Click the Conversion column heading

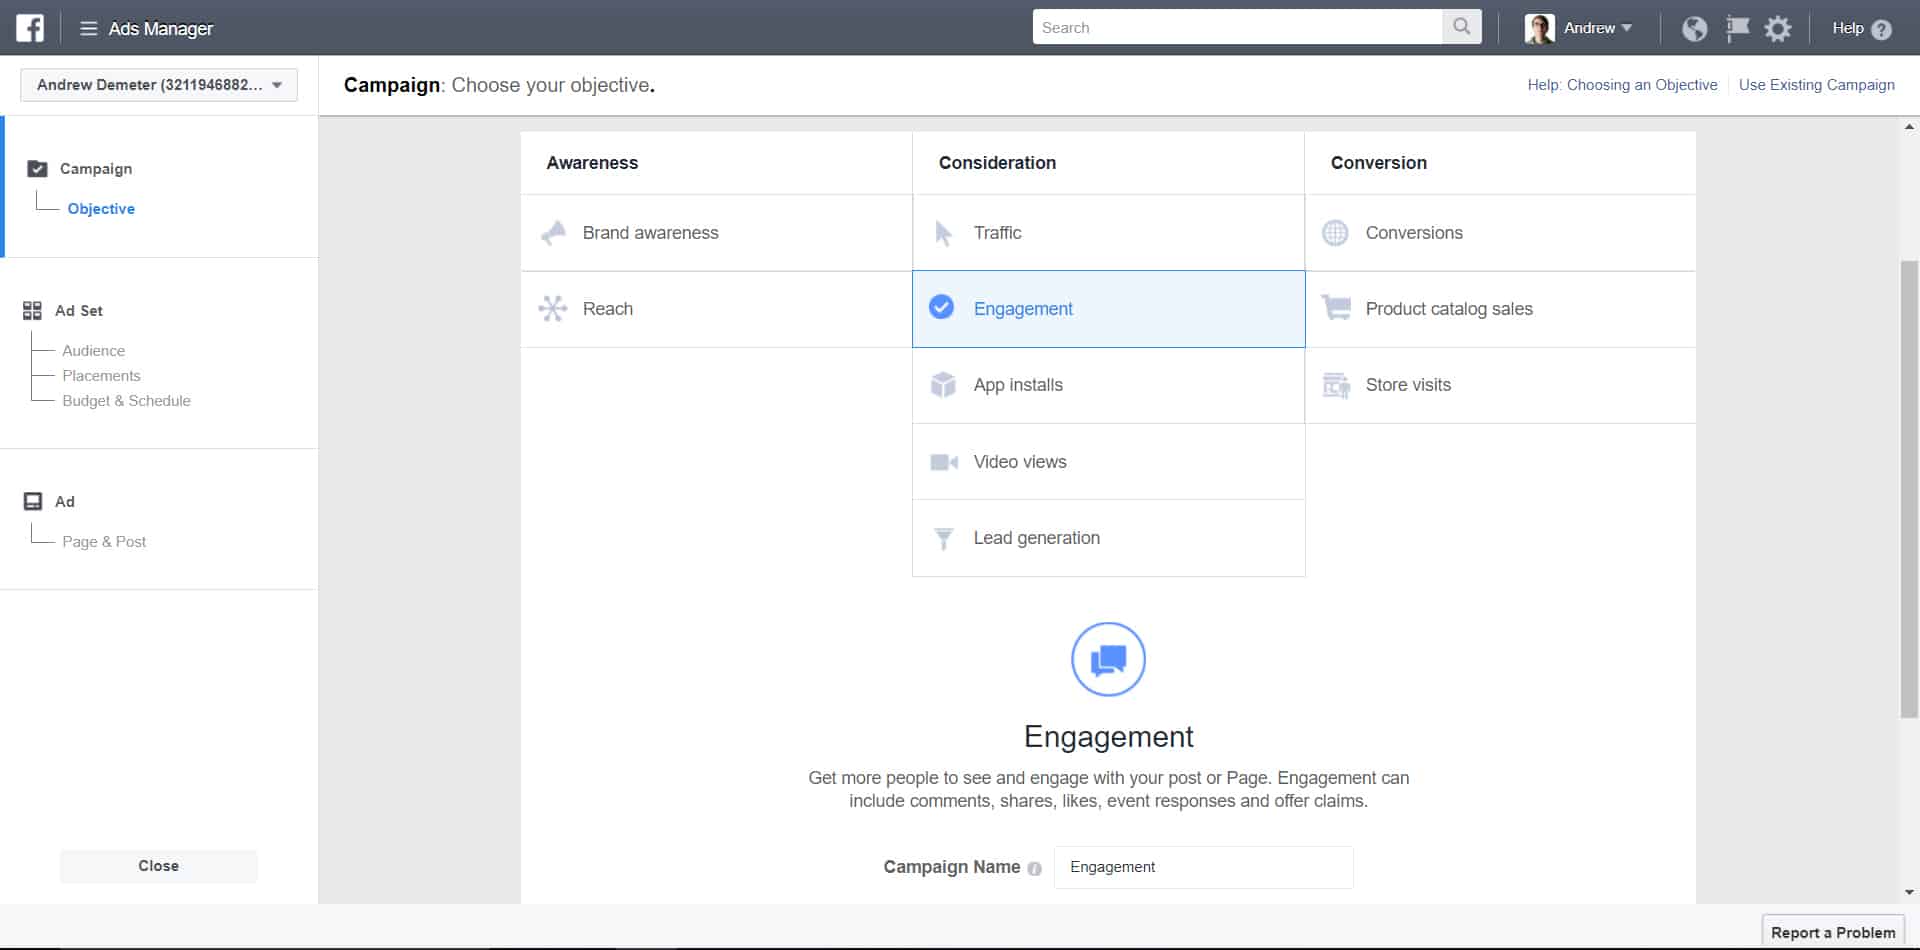pyautogui.click(x=1378, y=163)
